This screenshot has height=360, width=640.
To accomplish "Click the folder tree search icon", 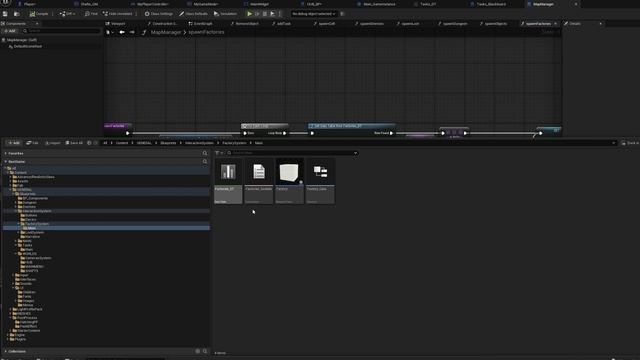I will [x=205, y=162].
